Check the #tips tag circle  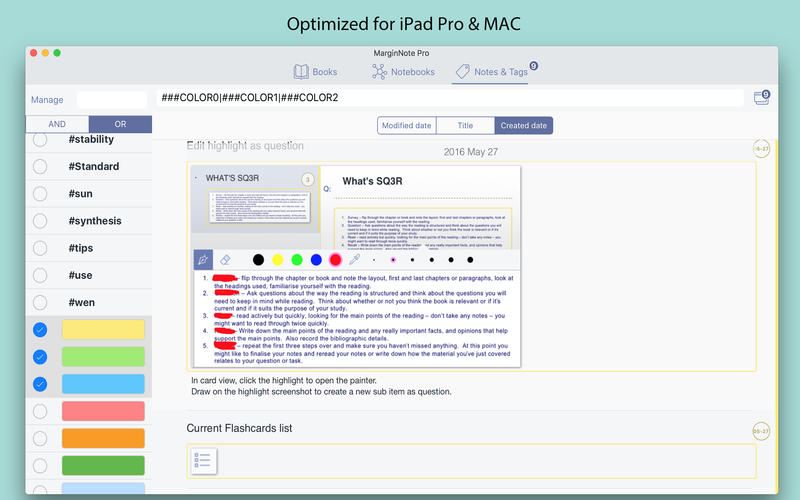click(x=40, y=248)
